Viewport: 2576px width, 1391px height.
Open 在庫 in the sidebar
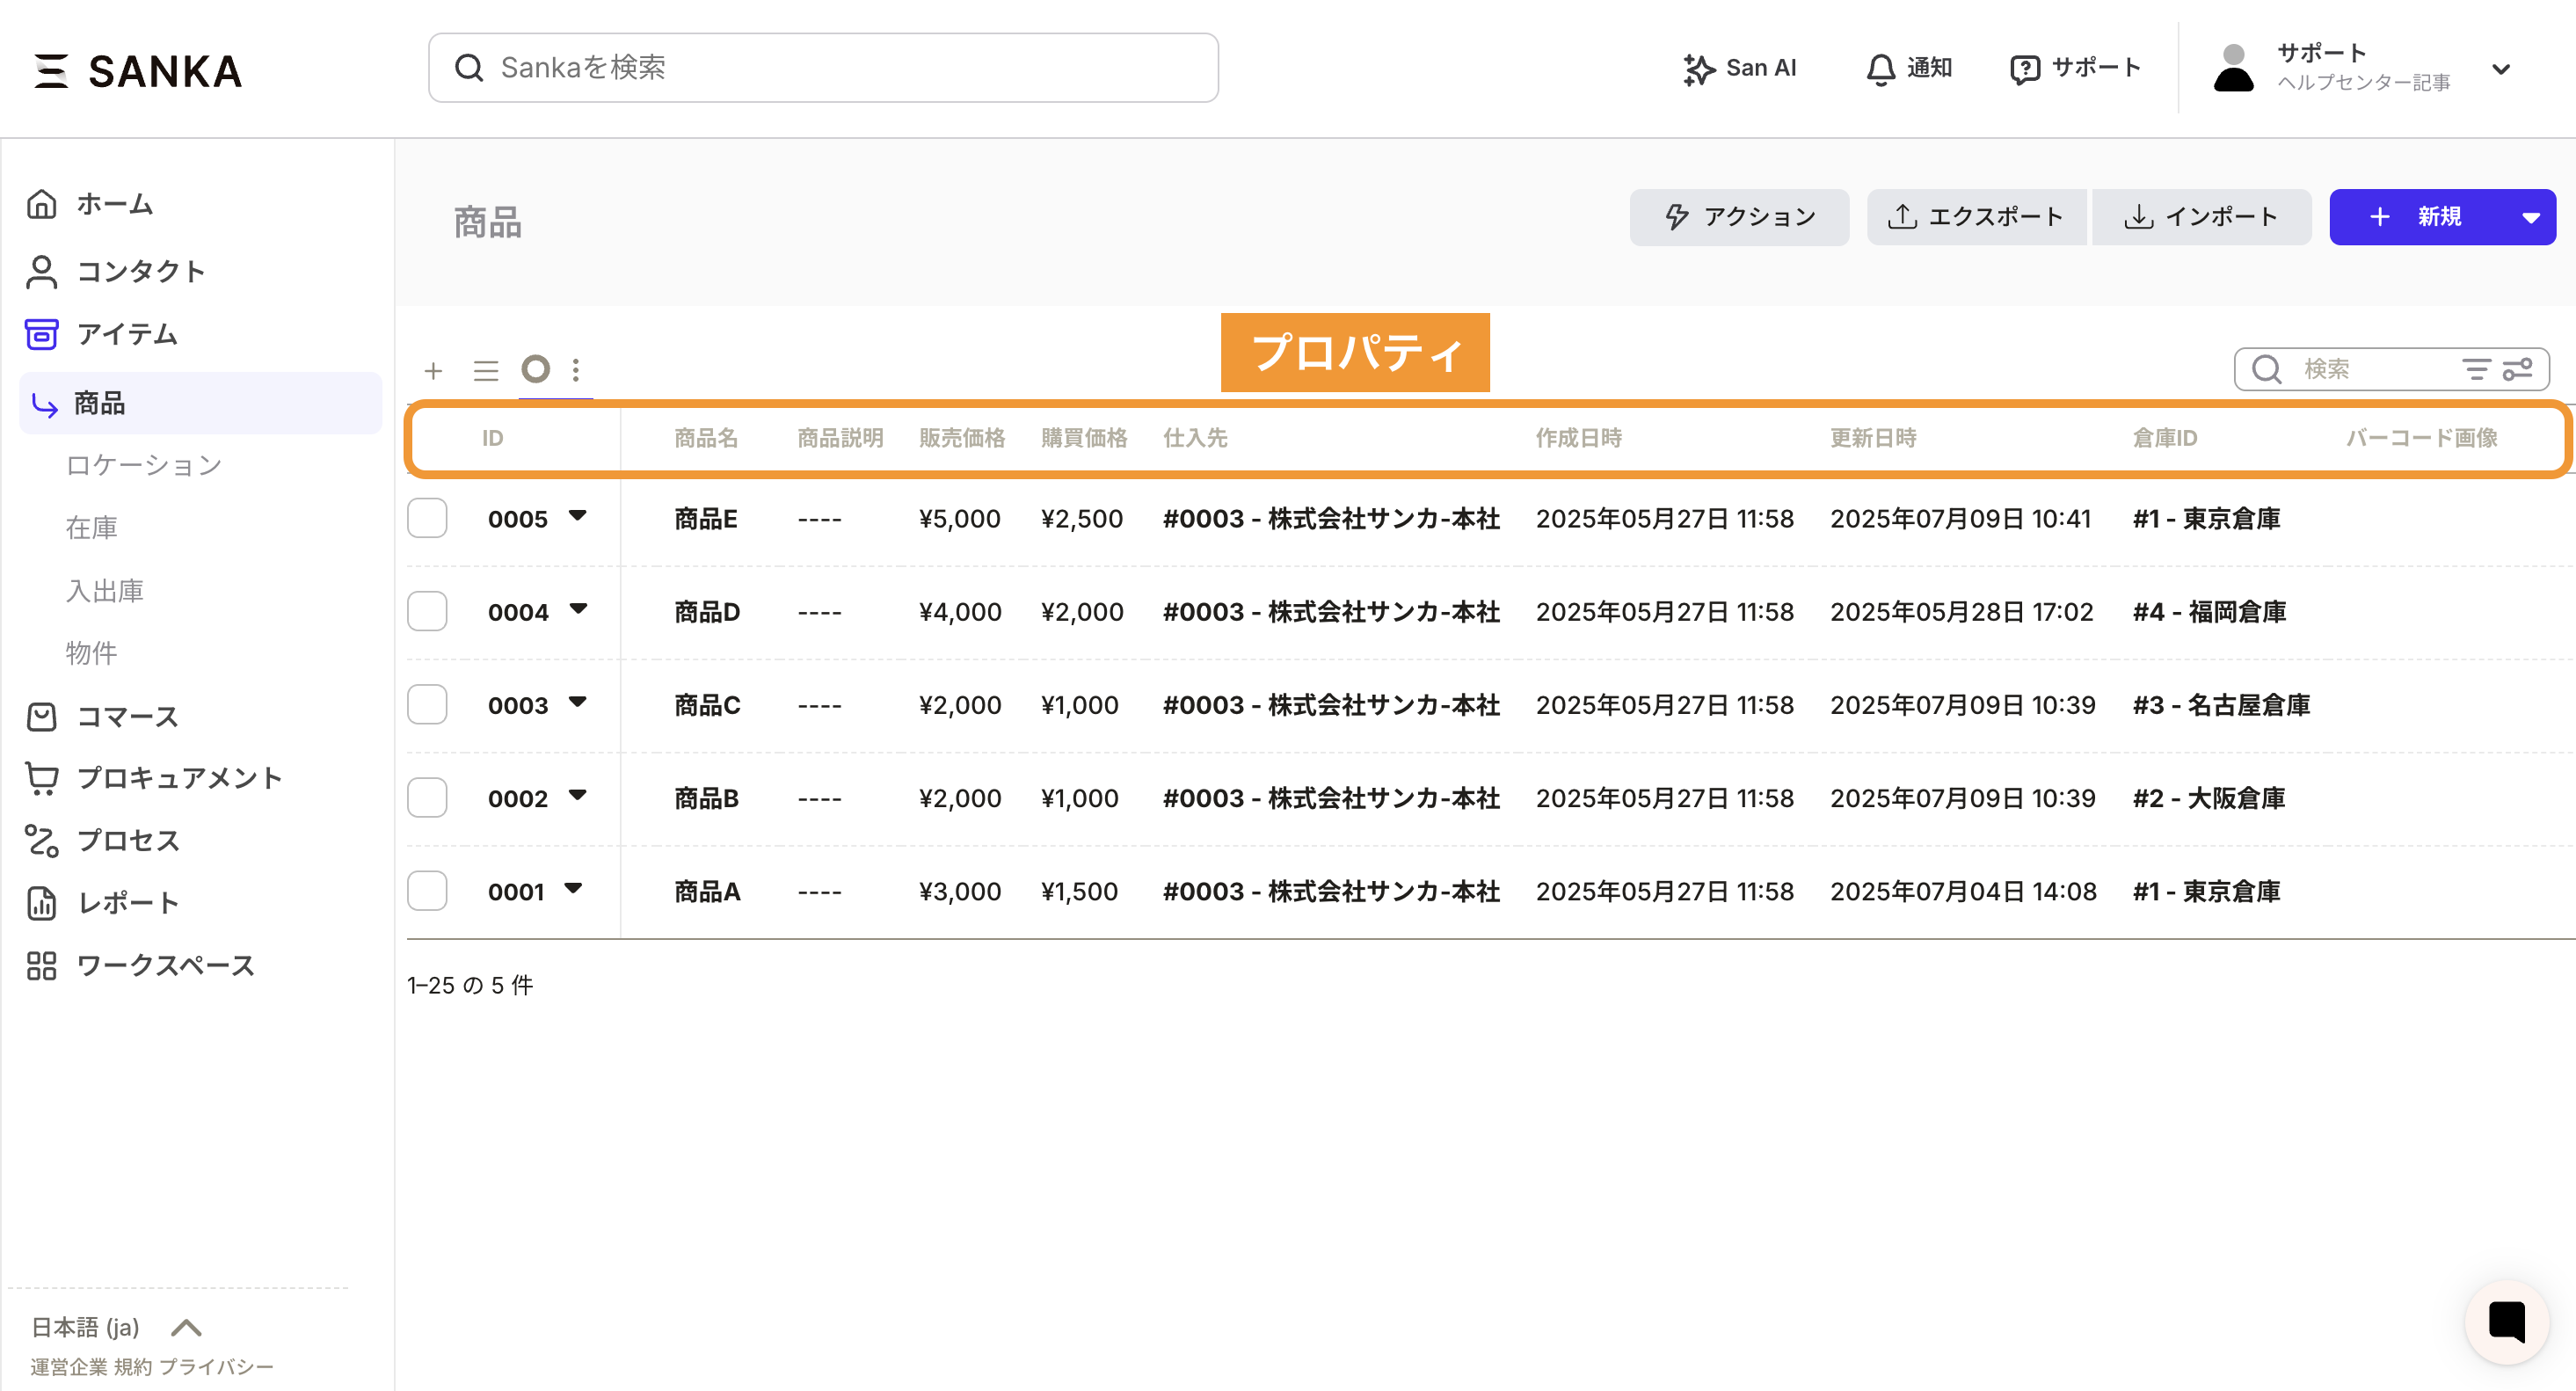[92, 527]
